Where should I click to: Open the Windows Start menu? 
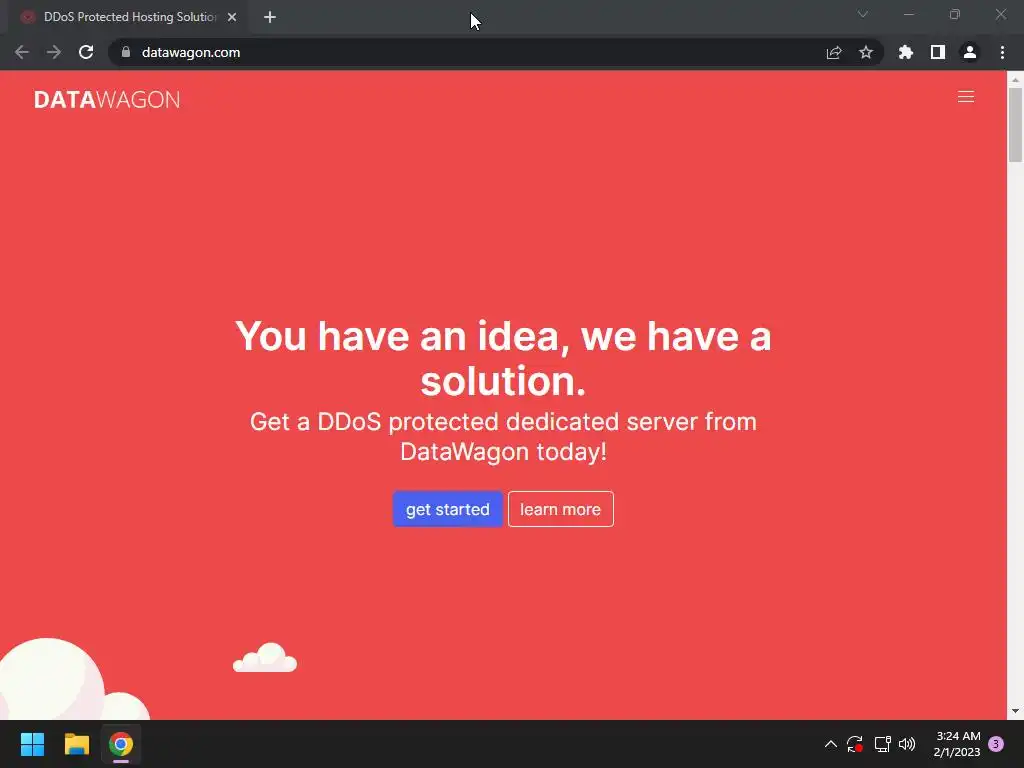[x=33, y=744]
